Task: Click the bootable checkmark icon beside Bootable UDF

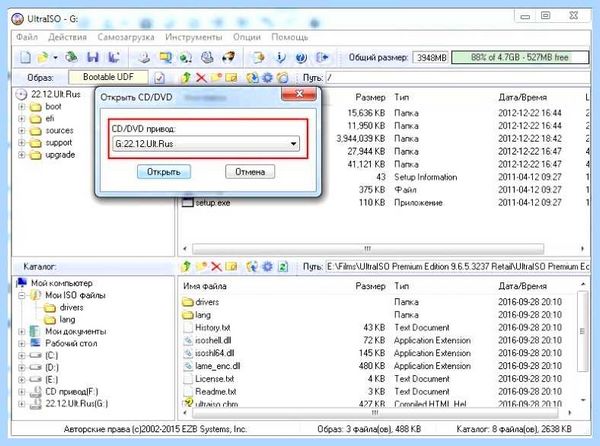Action: point(159,78)
